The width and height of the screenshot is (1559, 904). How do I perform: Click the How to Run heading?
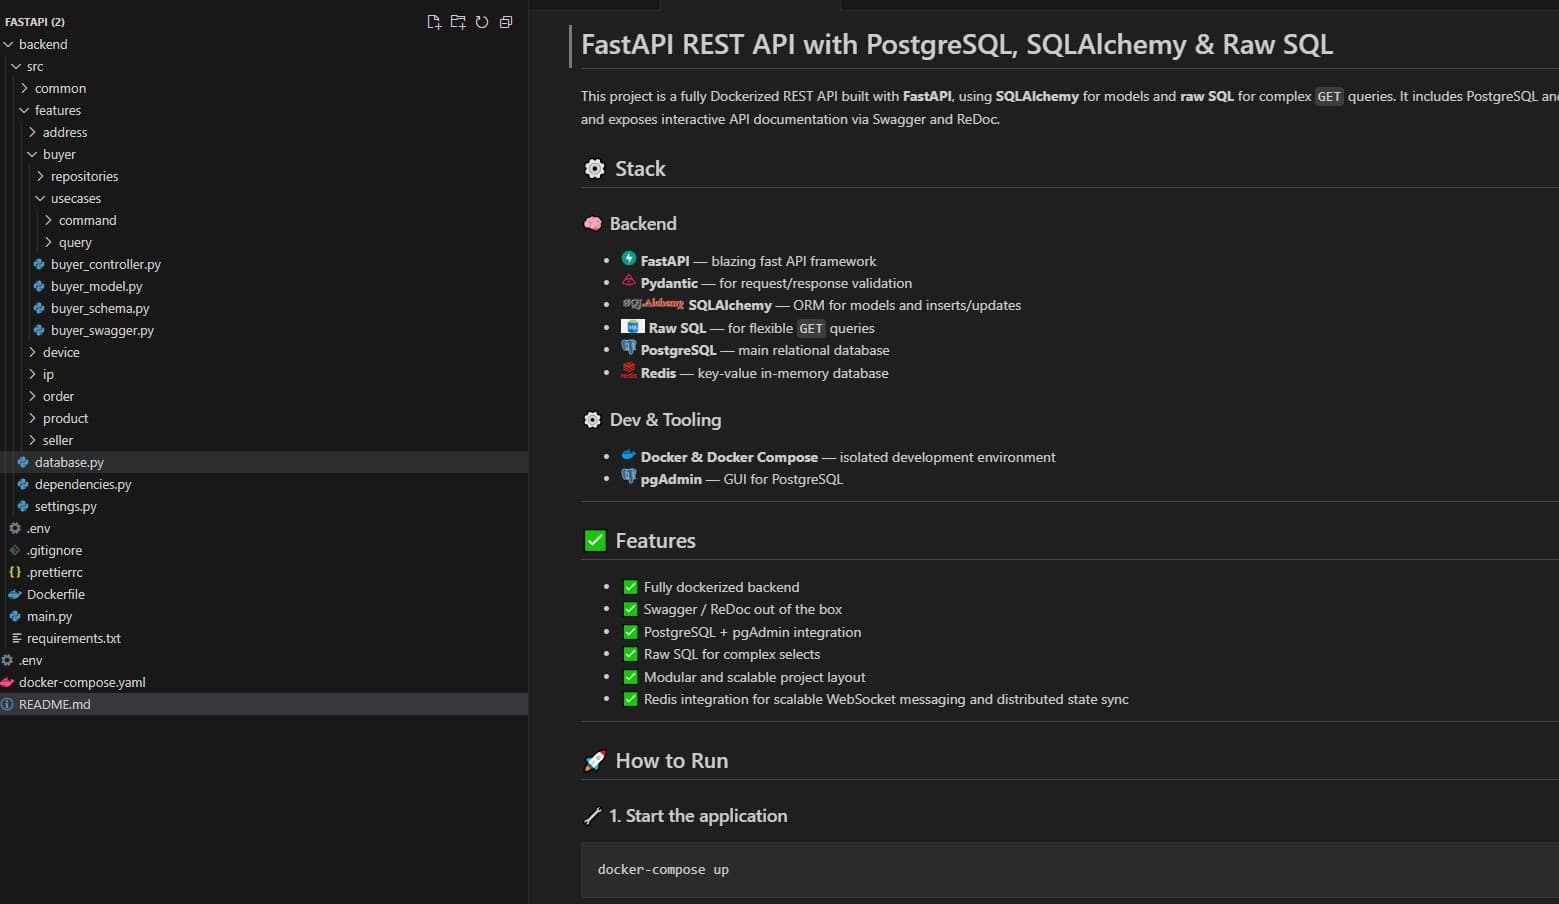pyautogui.click(x=671, y=761)
